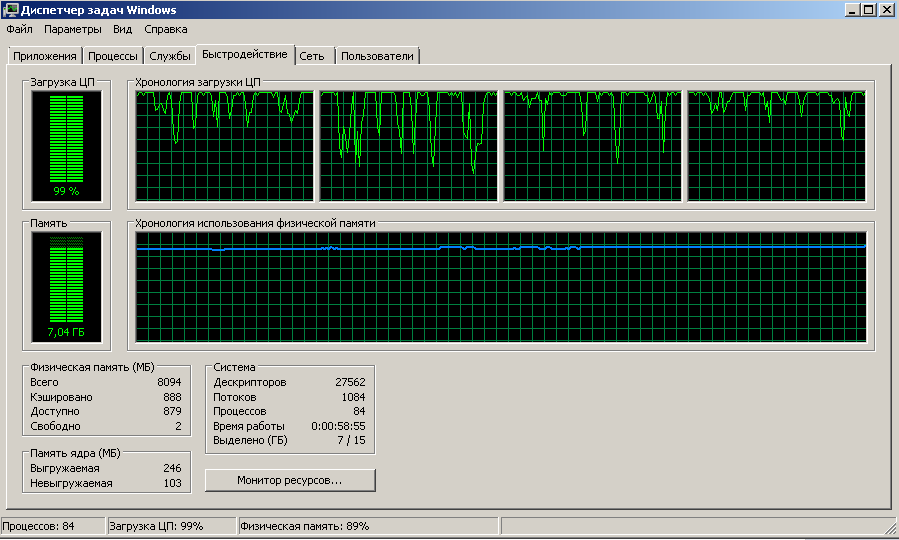Click the Всего value 8094

169,382
